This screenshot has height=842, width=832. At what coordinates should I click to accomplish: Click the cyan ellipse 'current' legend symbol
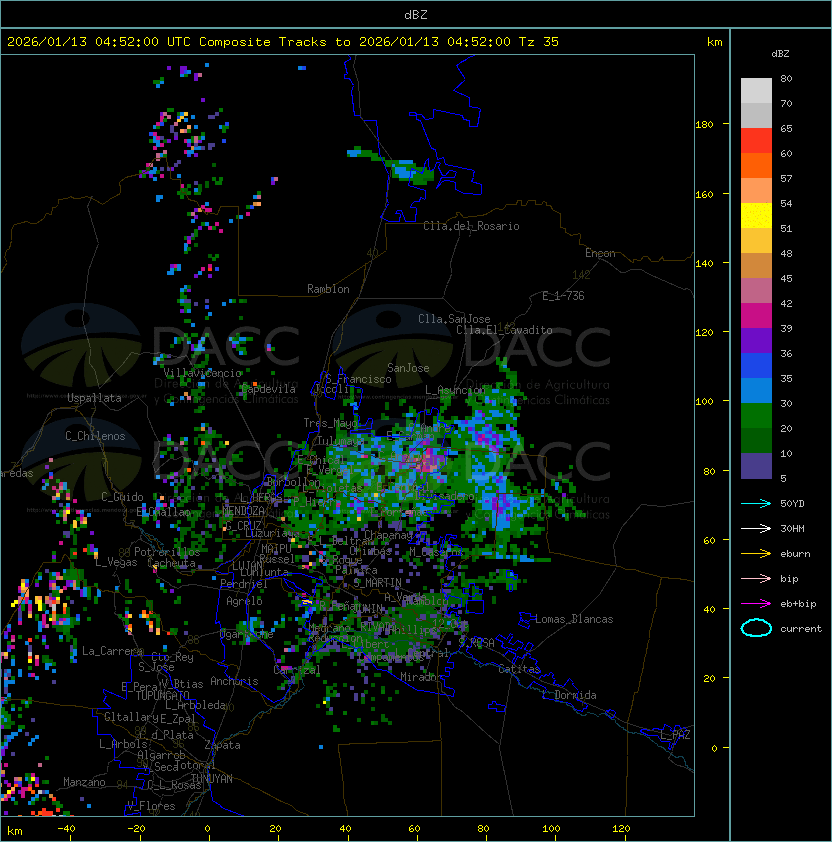(x=756, y=628)
